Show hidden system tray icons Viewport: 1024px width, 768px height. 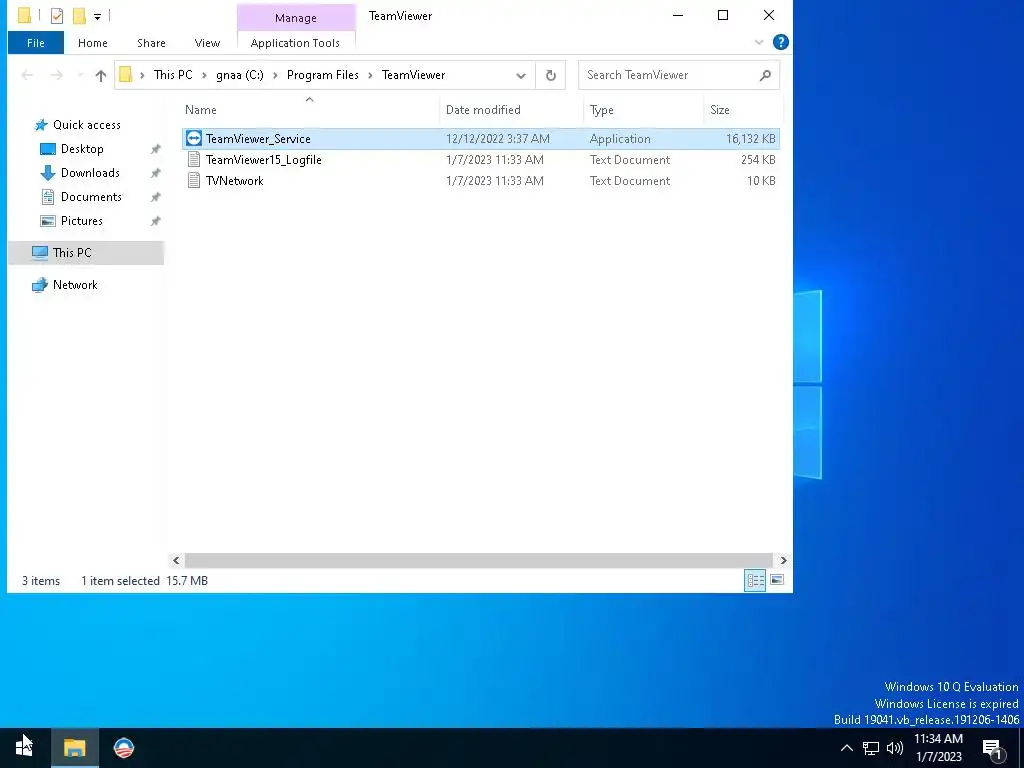(846, 748)
